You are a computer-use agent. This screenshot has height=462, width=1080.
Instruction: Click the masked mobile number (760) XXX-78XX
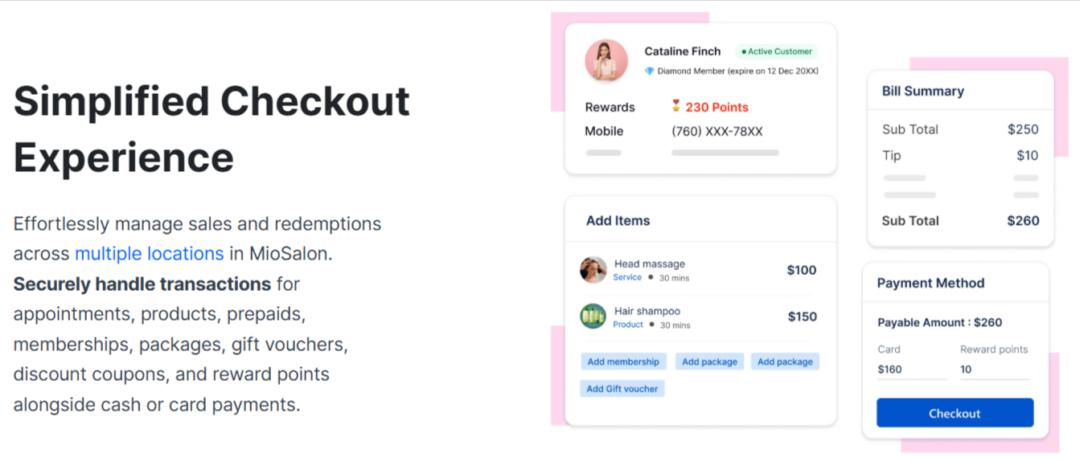click(x=717, y=131)
